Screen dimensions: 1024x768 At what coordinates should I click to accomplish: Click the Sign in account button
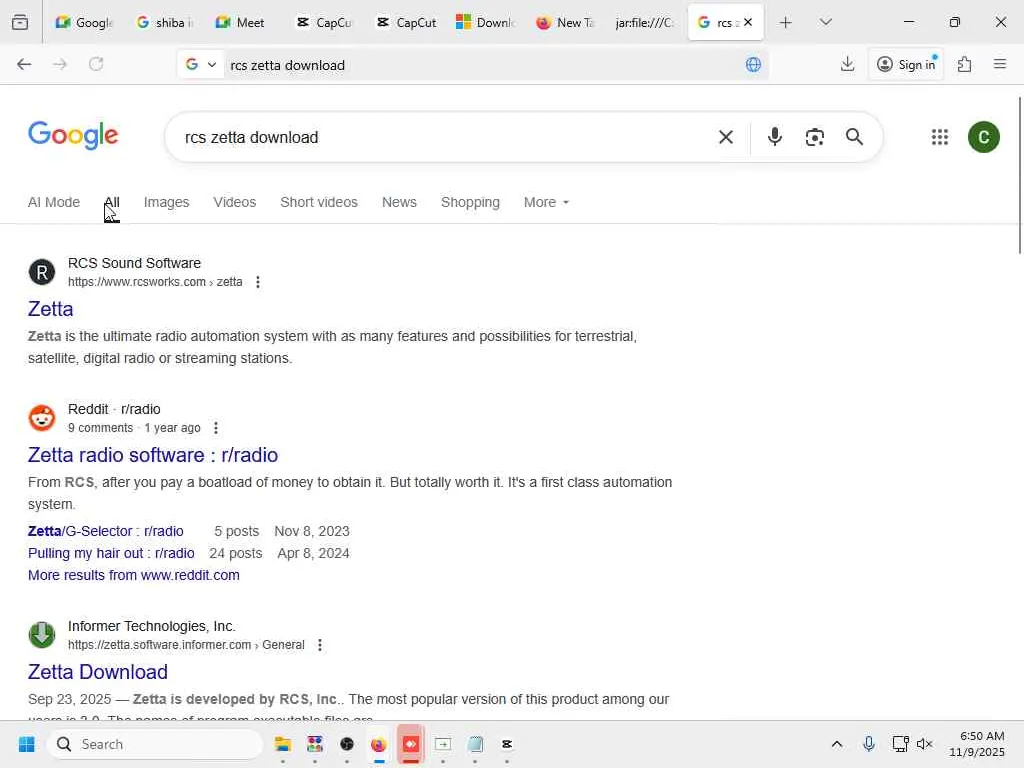(906, 64)
